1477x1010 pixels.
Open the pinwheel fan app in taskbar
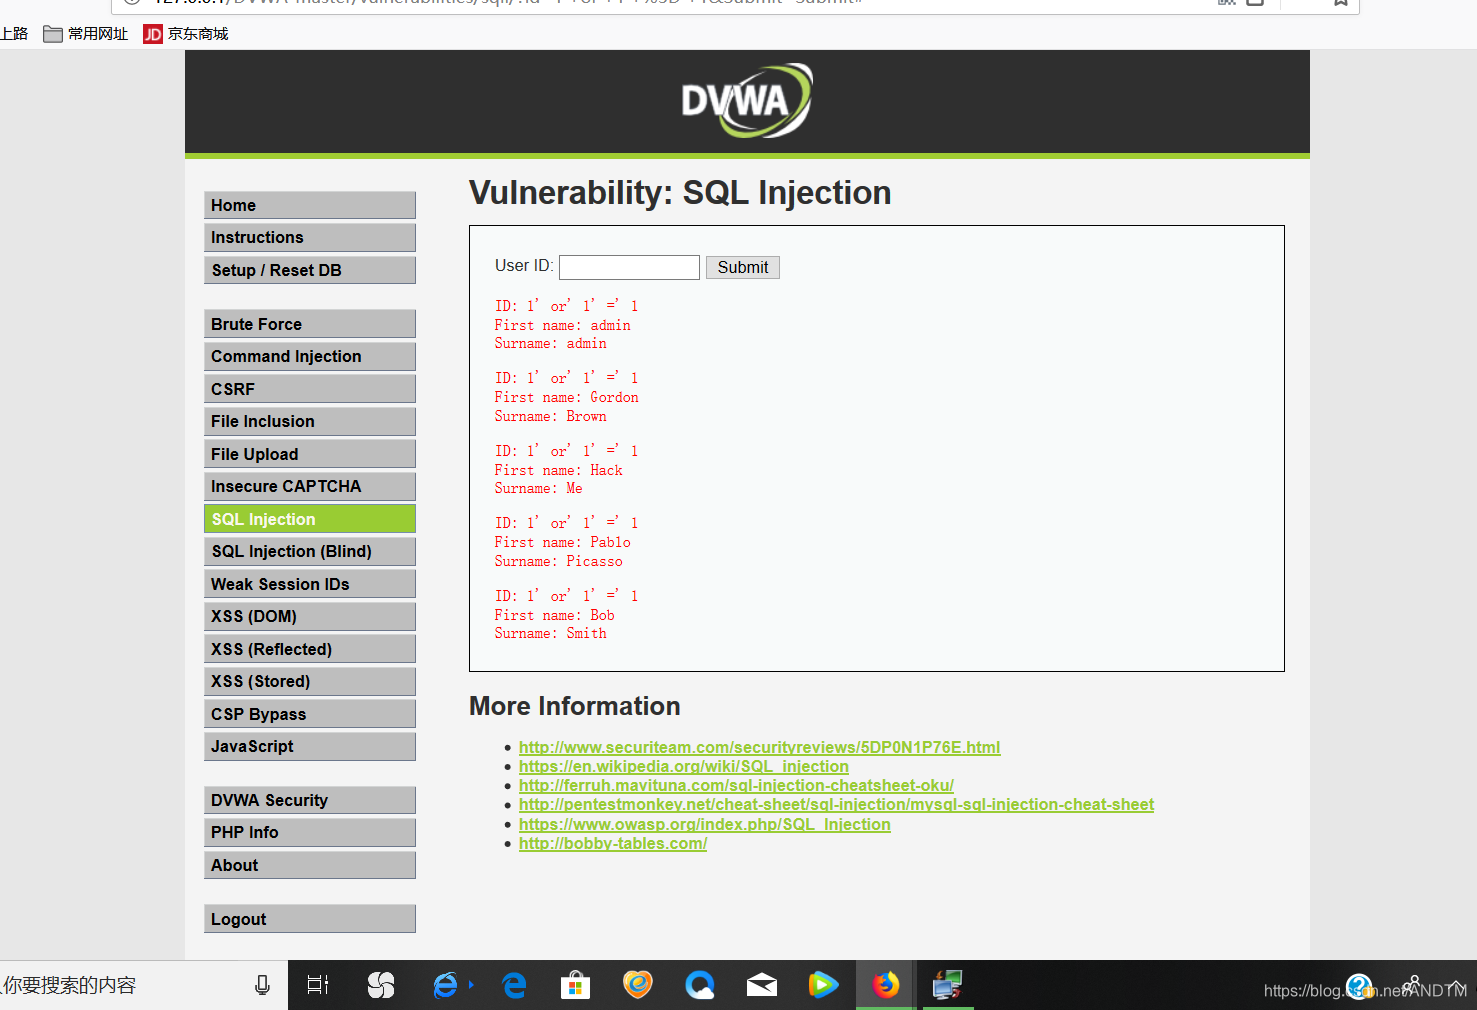pos(381,985)
